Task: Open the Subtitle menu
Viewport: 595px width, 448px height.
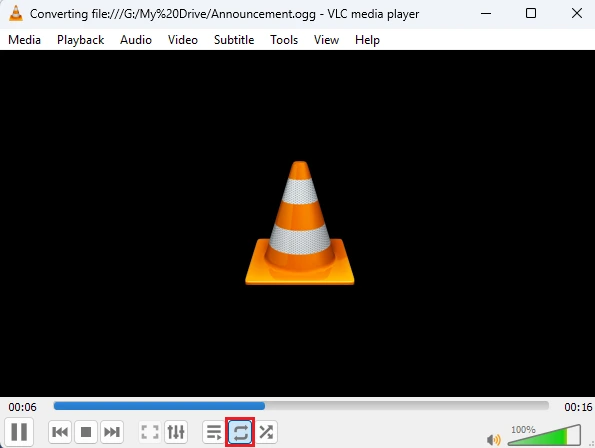Action: pyautogui.click(x=234, y=40)
